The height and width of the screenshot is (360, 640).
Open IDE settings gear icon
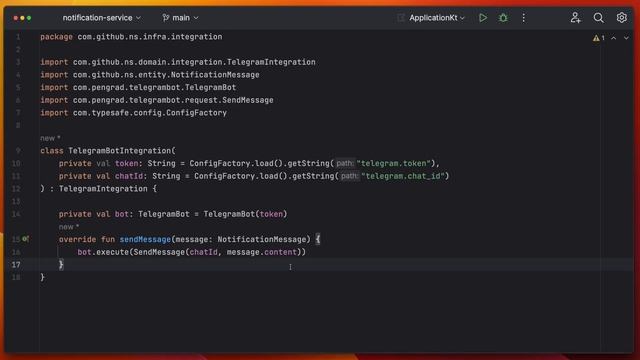tap(621, 18)
